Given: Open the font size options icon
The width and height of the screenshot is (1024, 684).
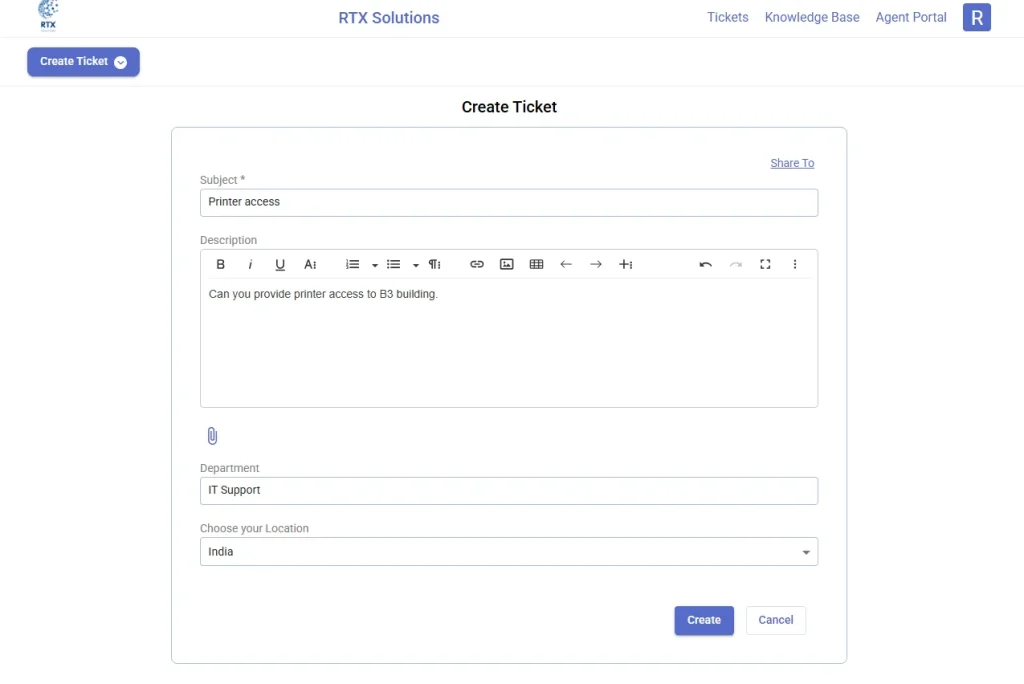Looking at the screenshot, I should pos(310,265).
